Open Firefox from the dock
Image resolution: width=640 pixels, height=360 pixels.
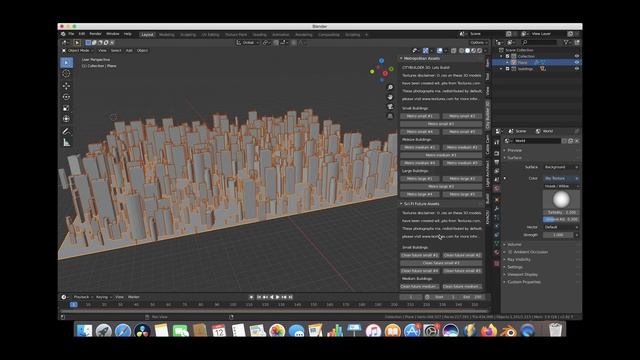[489, 331]
